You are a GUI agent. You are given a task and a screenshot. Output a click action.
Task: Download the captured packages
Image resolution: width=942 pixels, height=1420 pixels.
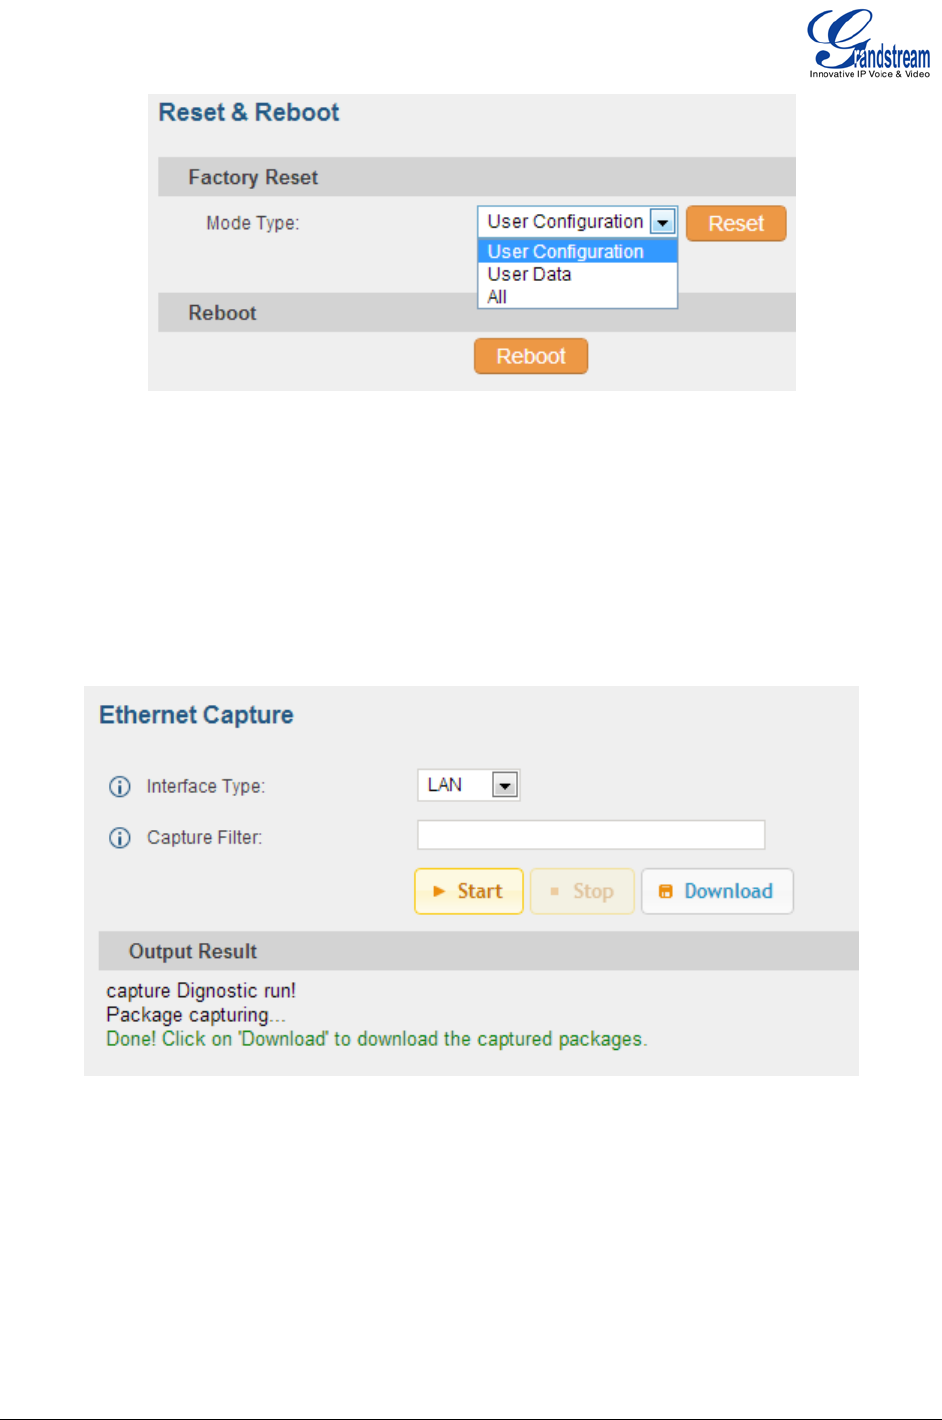point(717,891)
